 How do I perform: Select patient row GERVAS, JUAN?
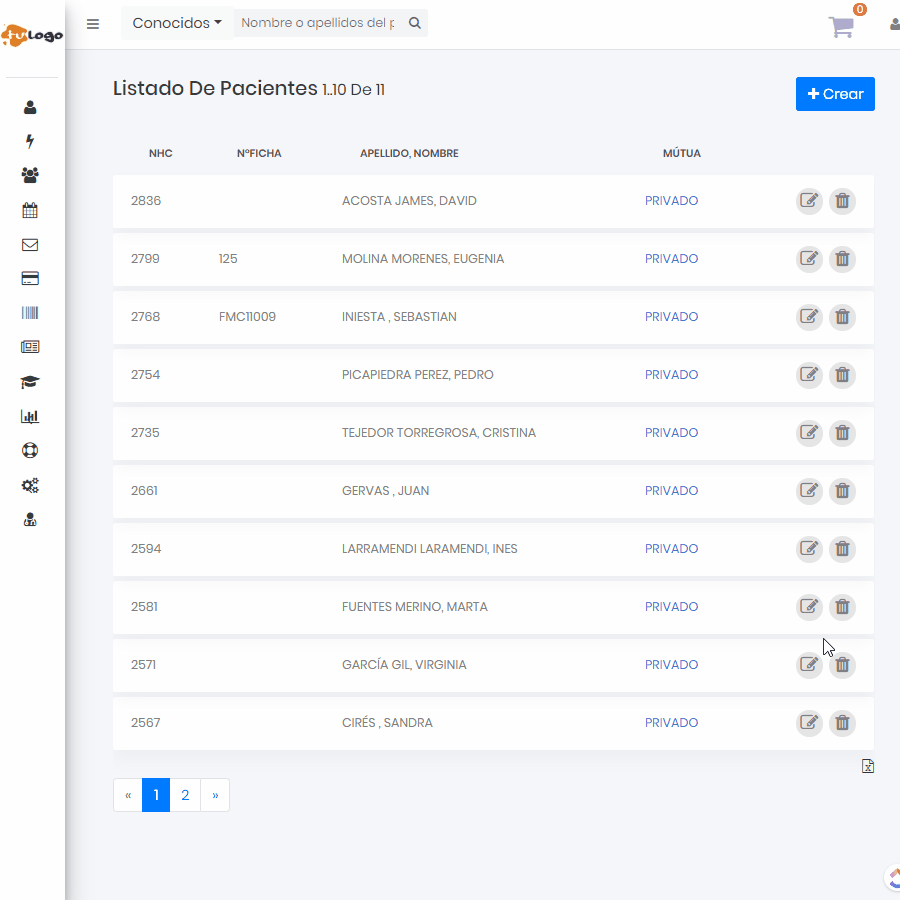pyautogui.click(x=386, y=491)
